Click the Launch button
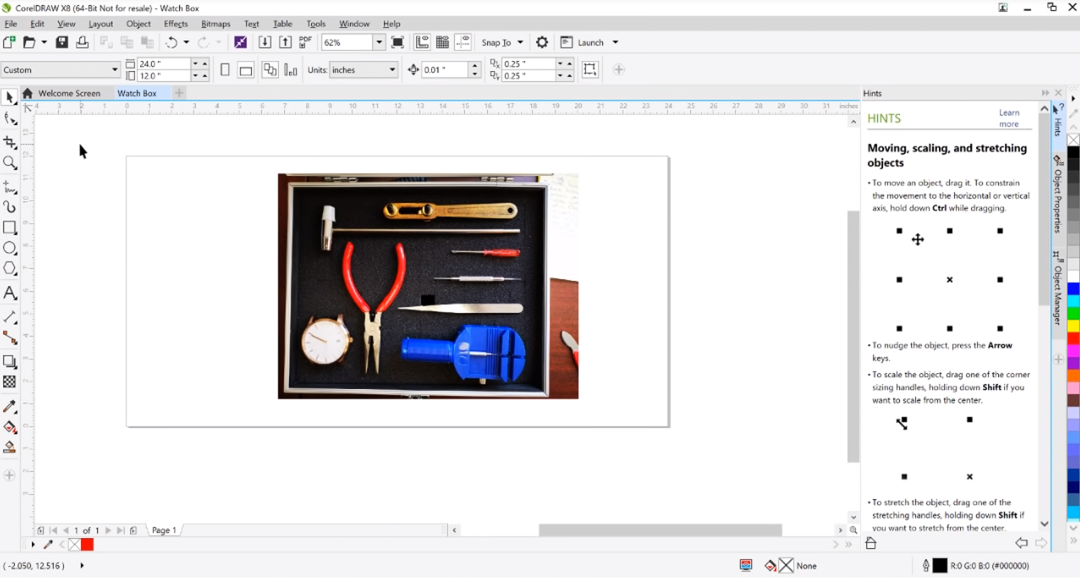The width and height of the screenshot is (1080, 578). click(x=589, y=42)
